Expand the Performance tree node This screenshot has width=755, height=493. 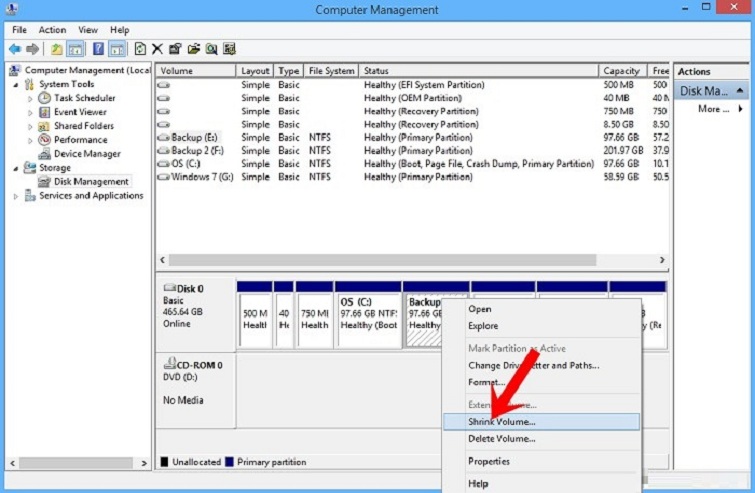pyautogui.click(x=31, y=141)
